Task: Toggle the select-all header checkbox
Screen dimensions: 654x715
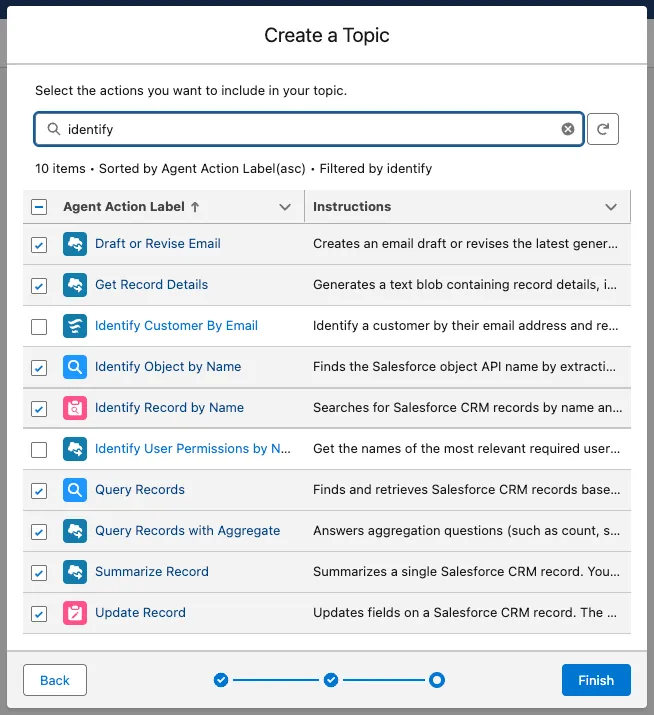Action: click(x=39, y=207)
